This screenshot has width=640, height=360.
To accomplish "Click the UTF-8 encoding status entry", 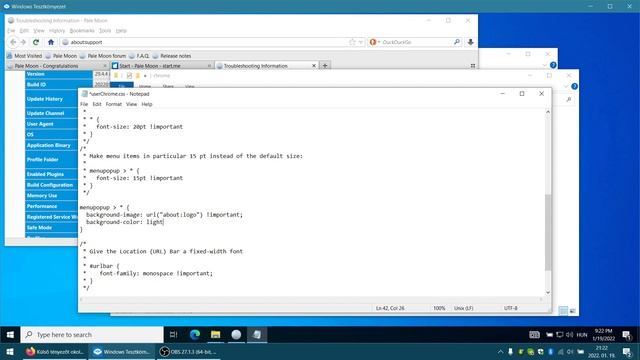I will coord(510,308).
